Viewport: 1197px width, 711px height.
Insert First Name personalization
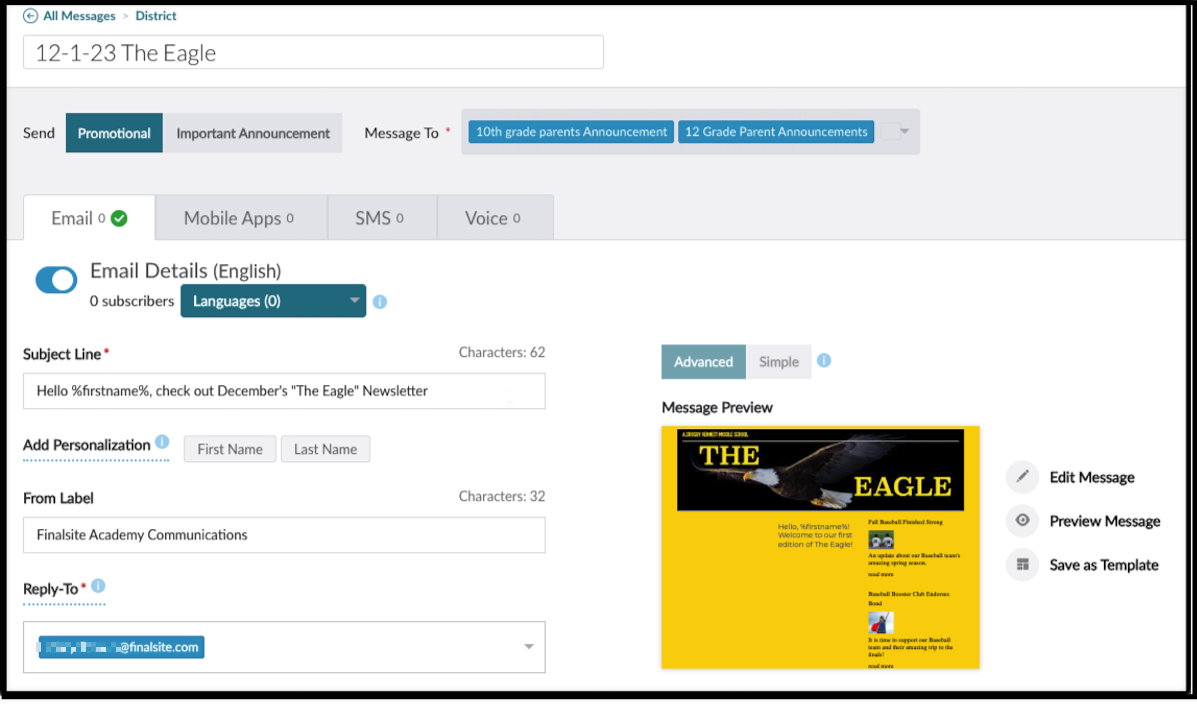click(230, 449)
